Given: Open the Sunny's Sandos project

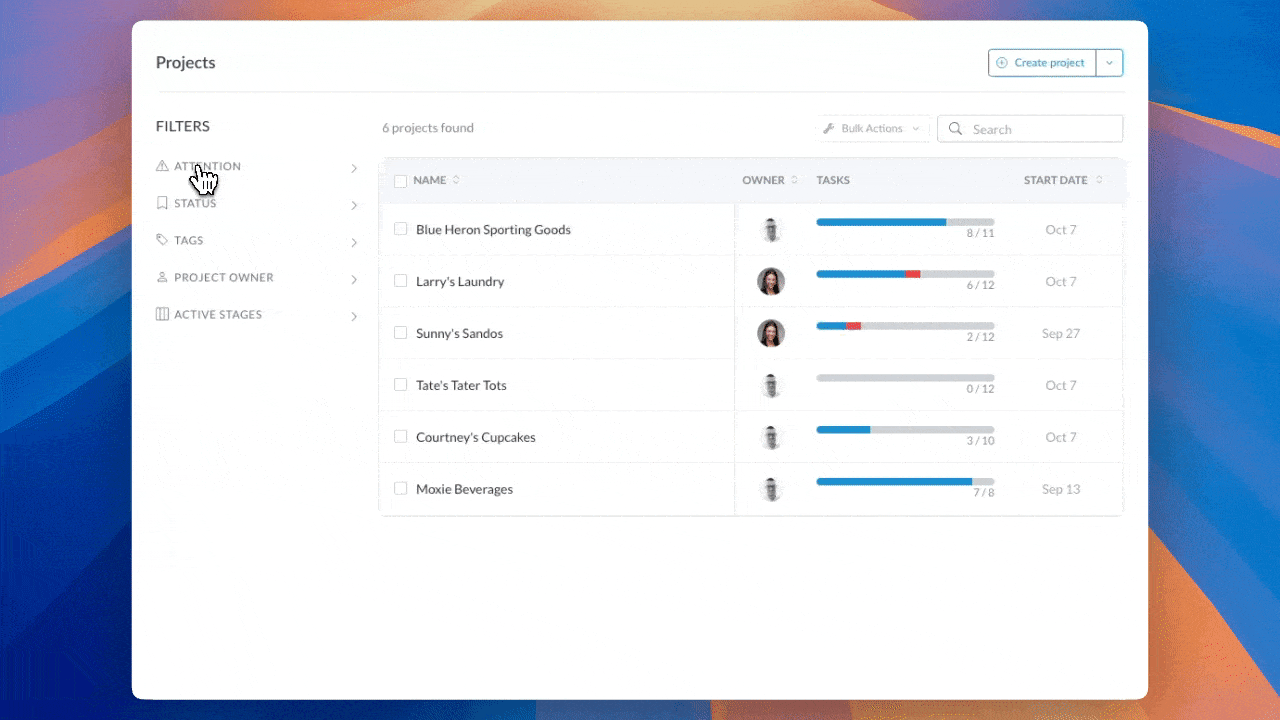Looking at the screenshot, I should 459,333.
